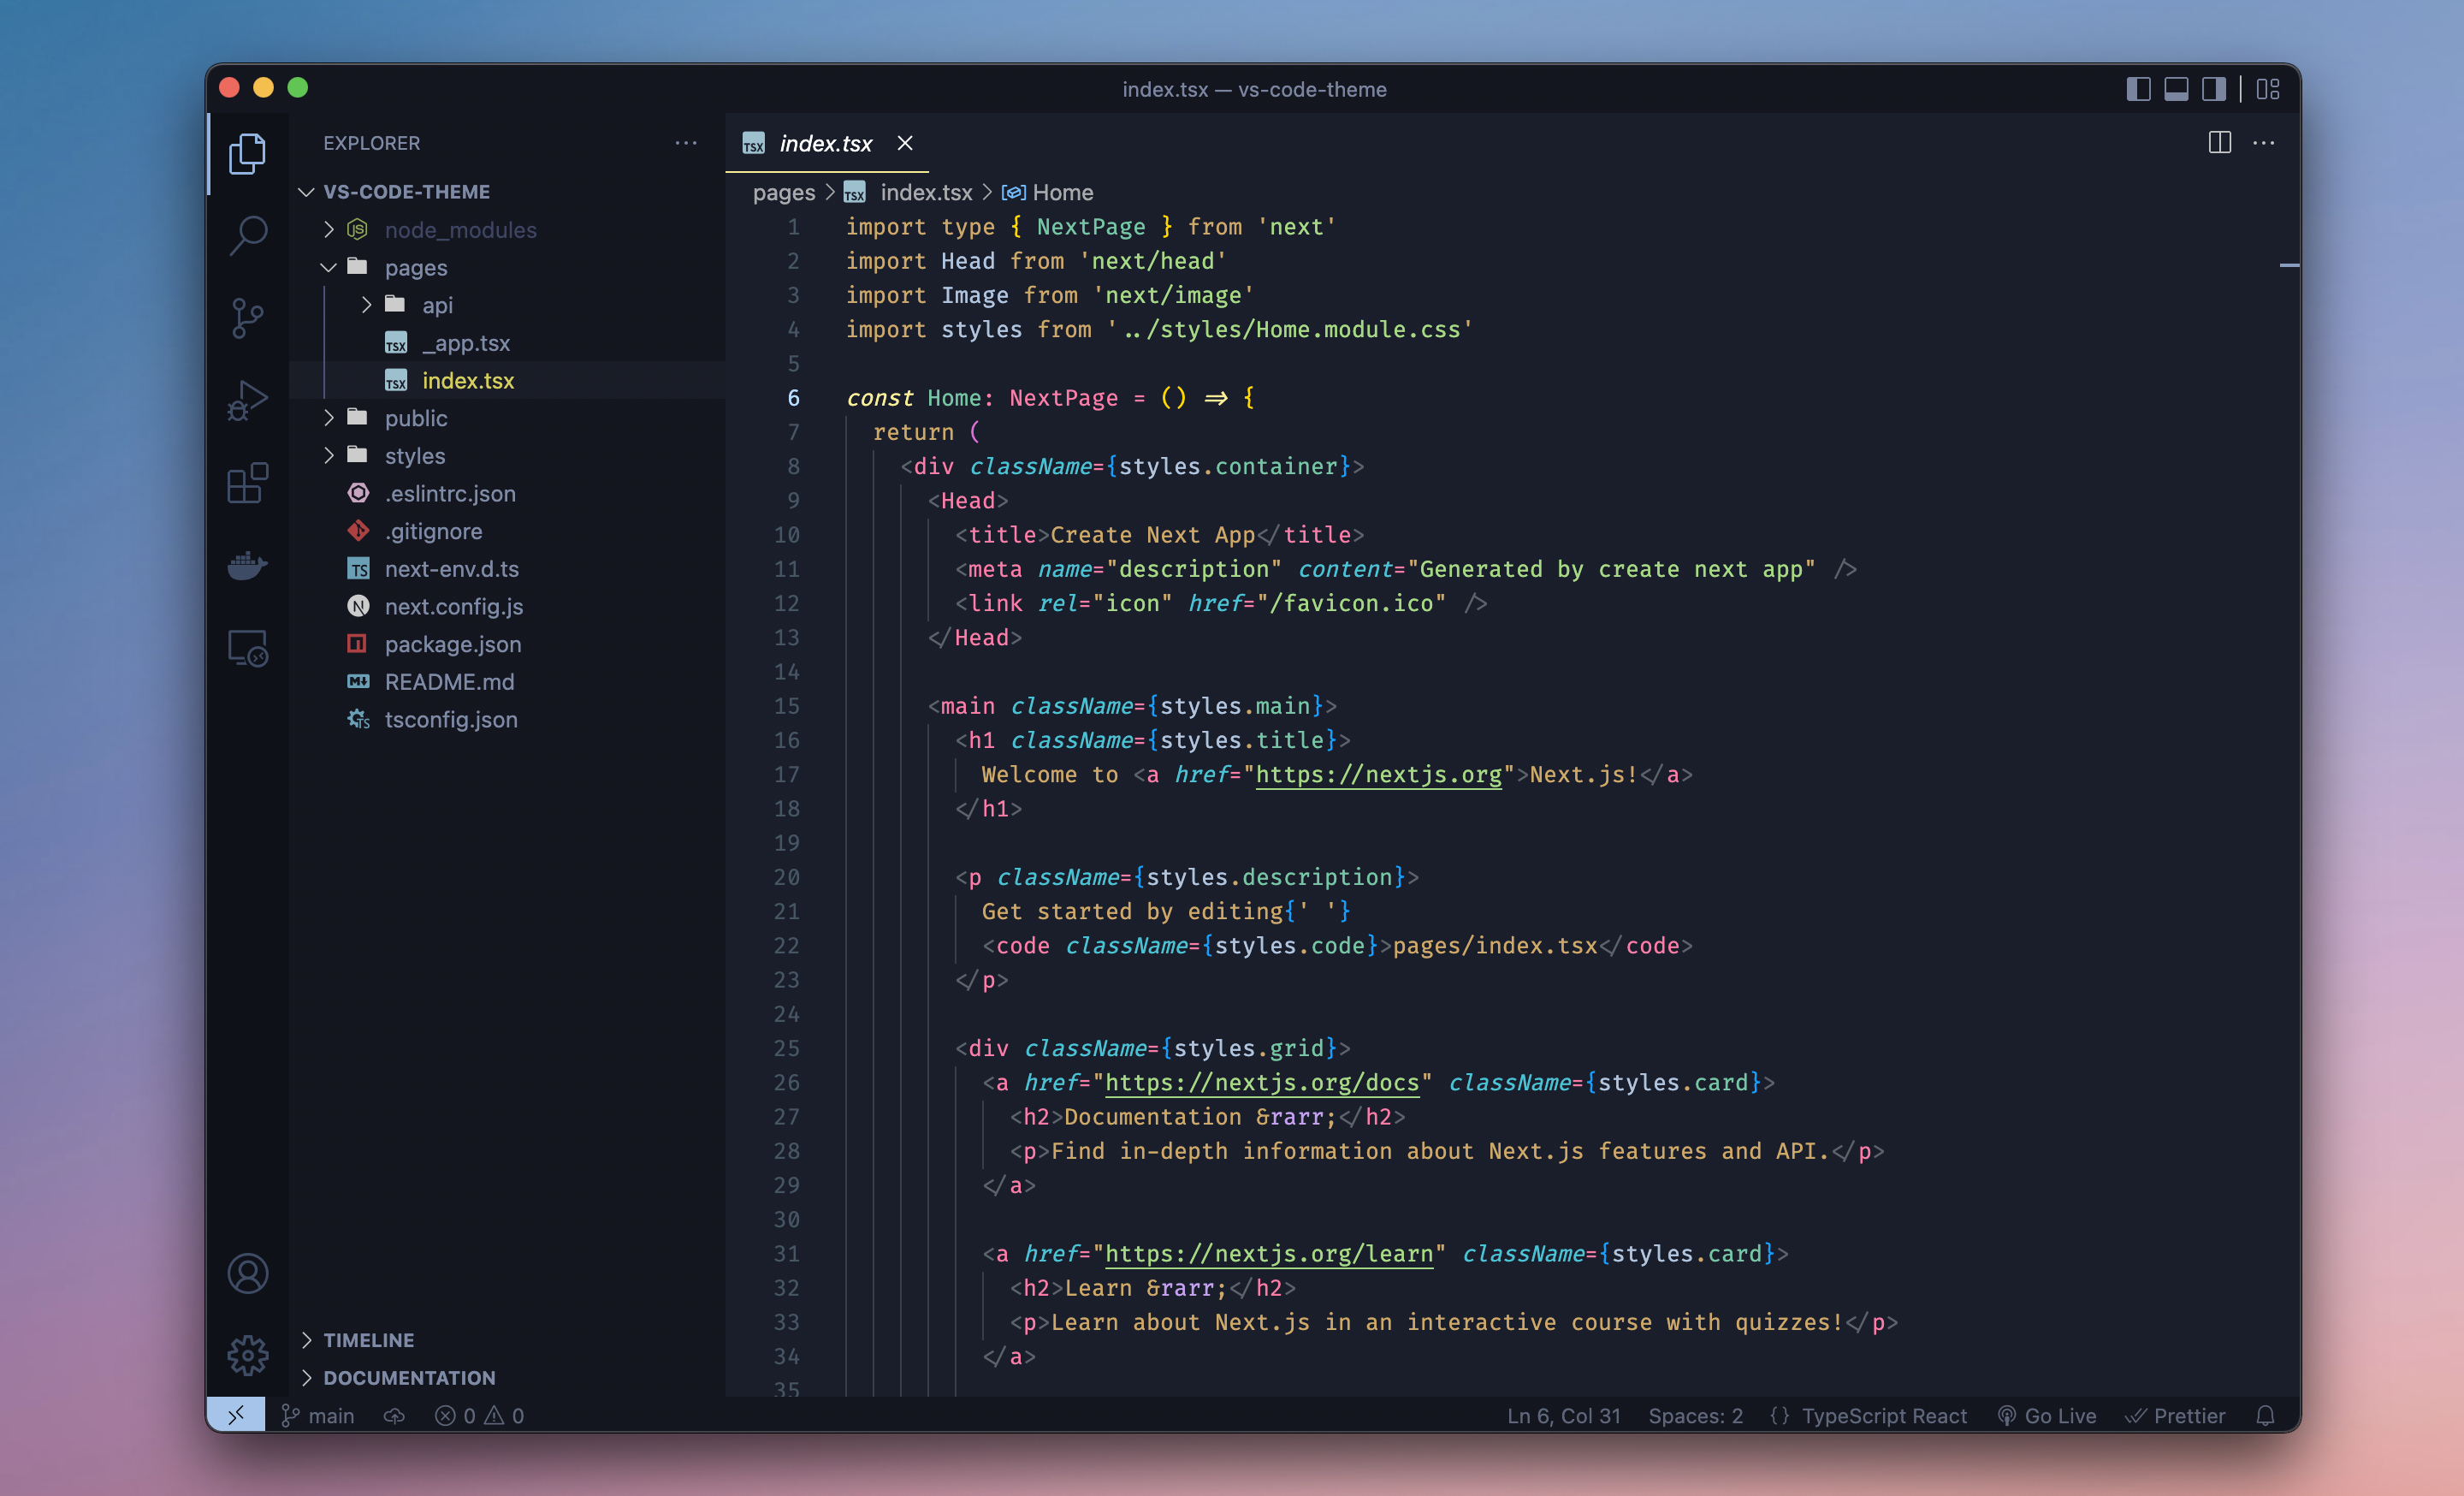Toggle the secondary side bar layout icon
Image resolution: width=2464 pixels, height=1496 pixels.
click(2214, 89)
